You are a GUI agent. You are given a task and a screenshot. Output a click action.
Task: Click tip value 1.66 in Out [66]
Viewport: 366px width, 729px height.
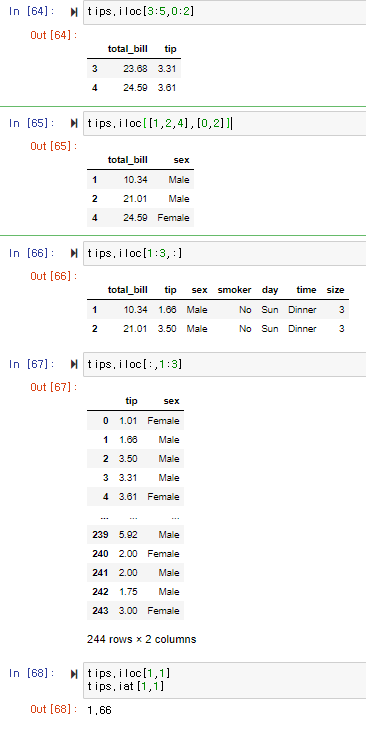pyautogui.click(x=167, y=310)
